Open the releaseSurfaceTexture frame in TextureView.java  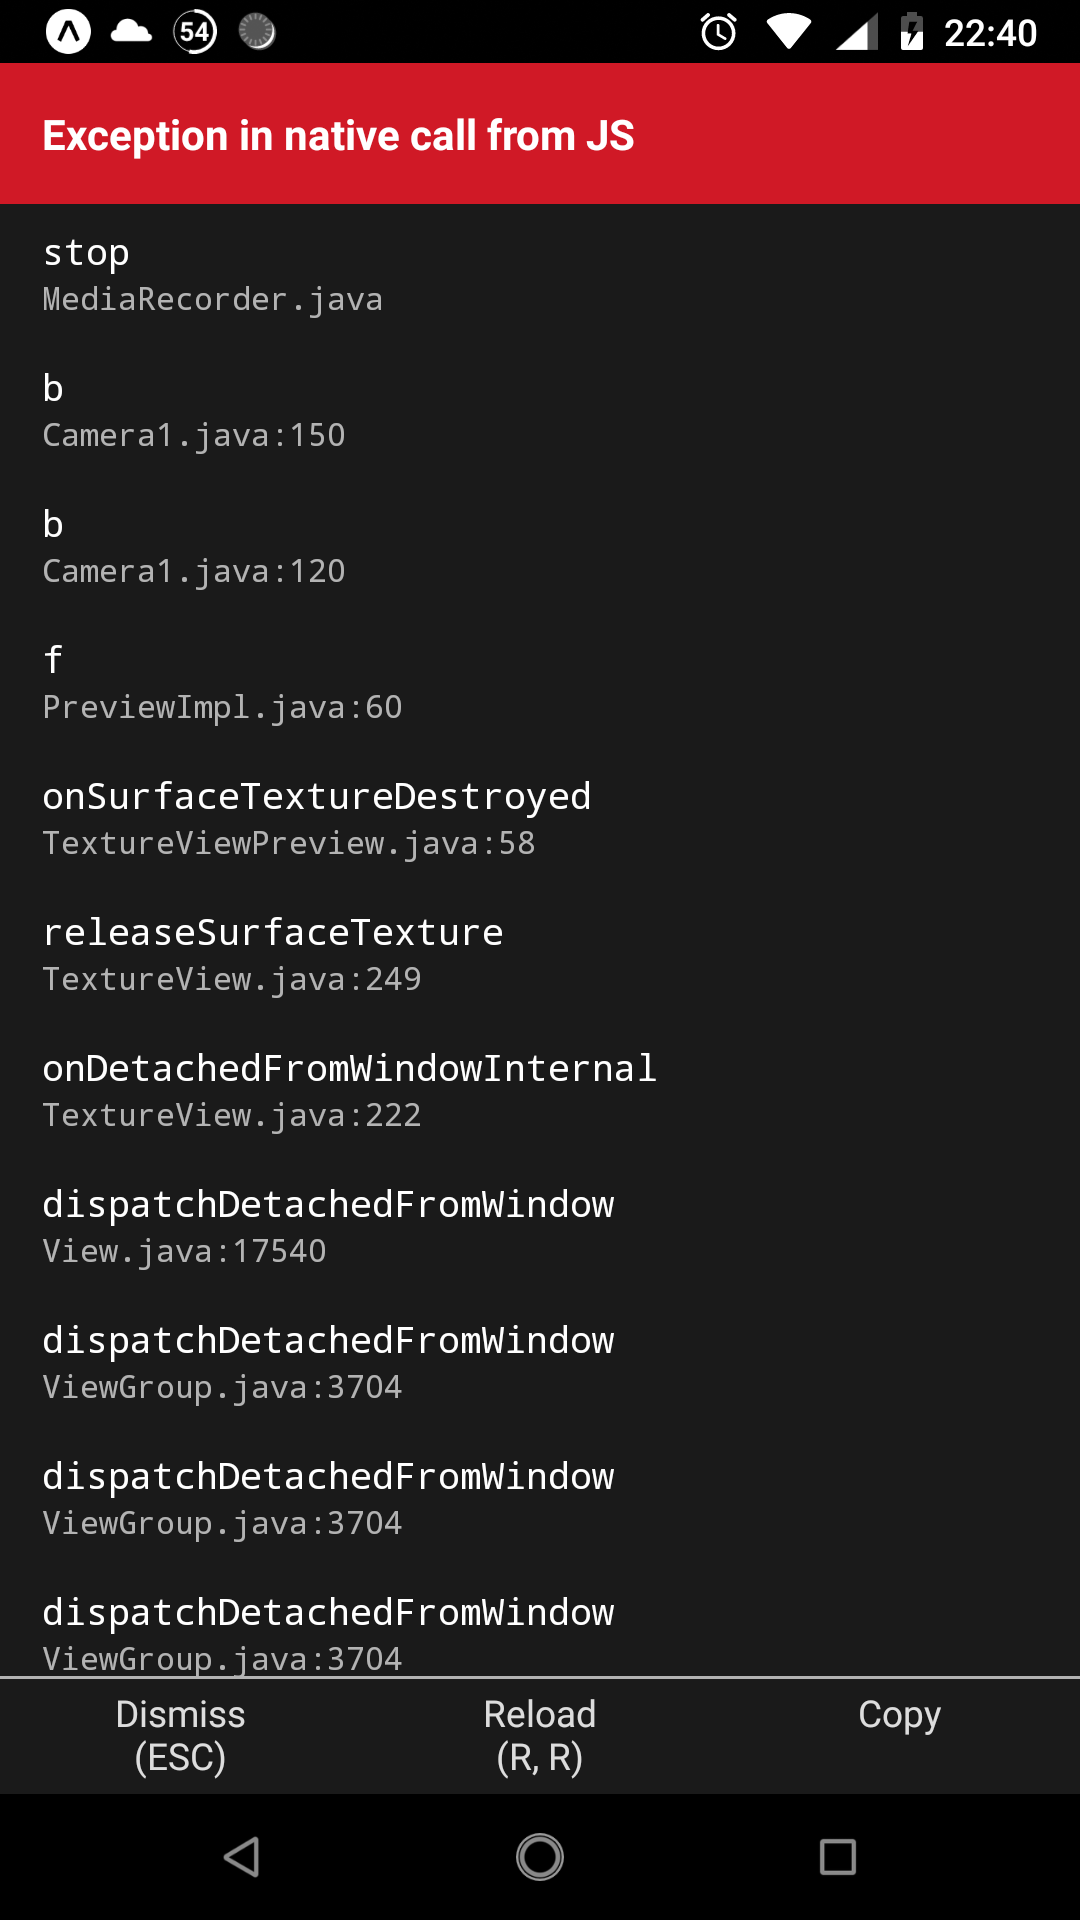272,954
